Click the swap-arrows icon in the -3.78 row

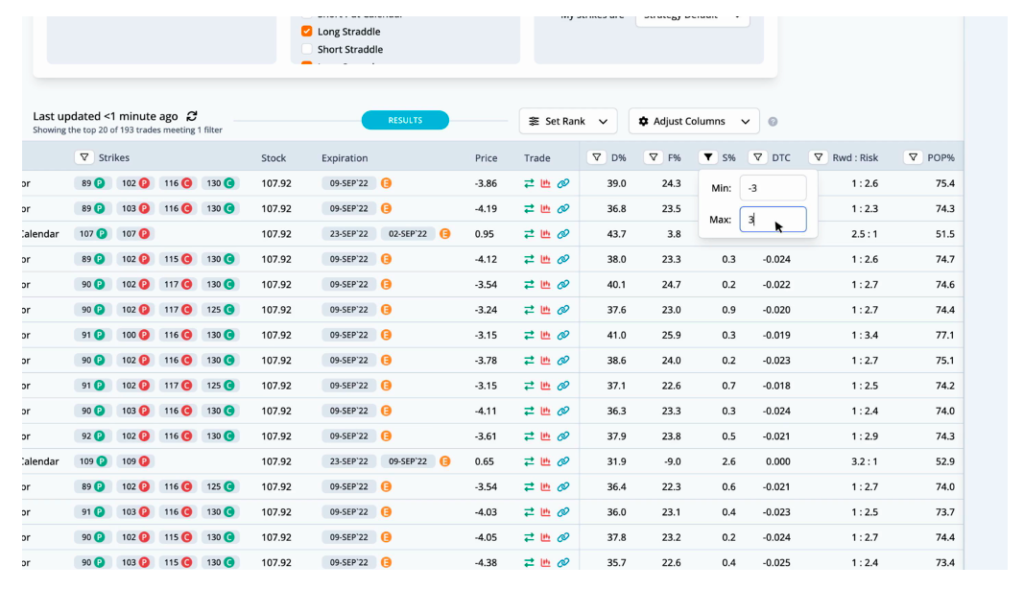click(x=529, y=360)
